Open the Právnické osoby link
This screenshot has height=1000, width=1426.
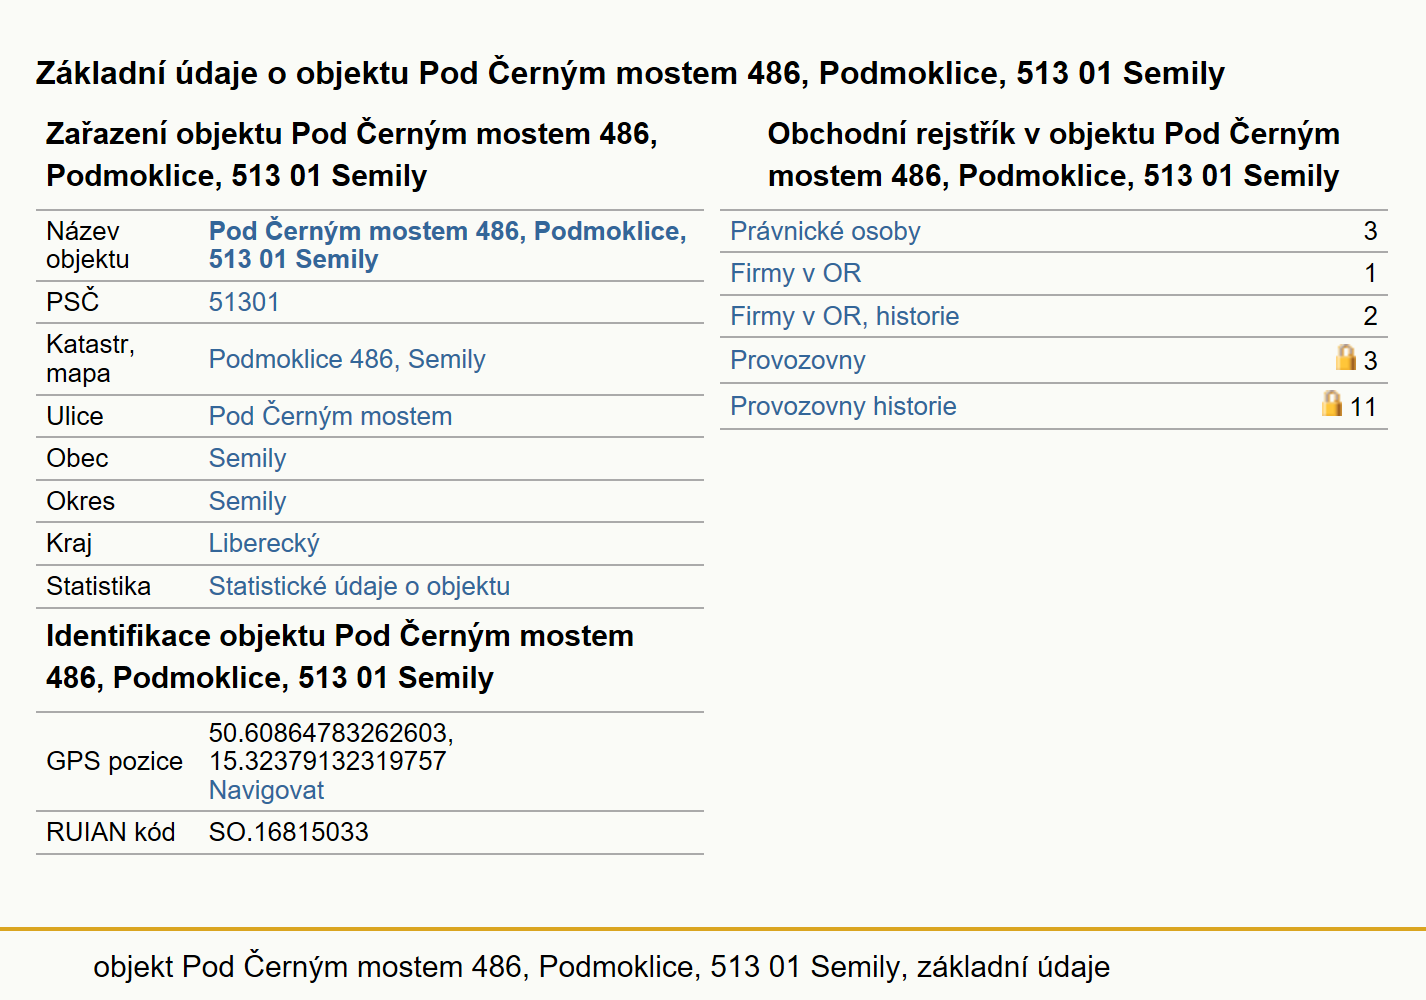[825, 231]
